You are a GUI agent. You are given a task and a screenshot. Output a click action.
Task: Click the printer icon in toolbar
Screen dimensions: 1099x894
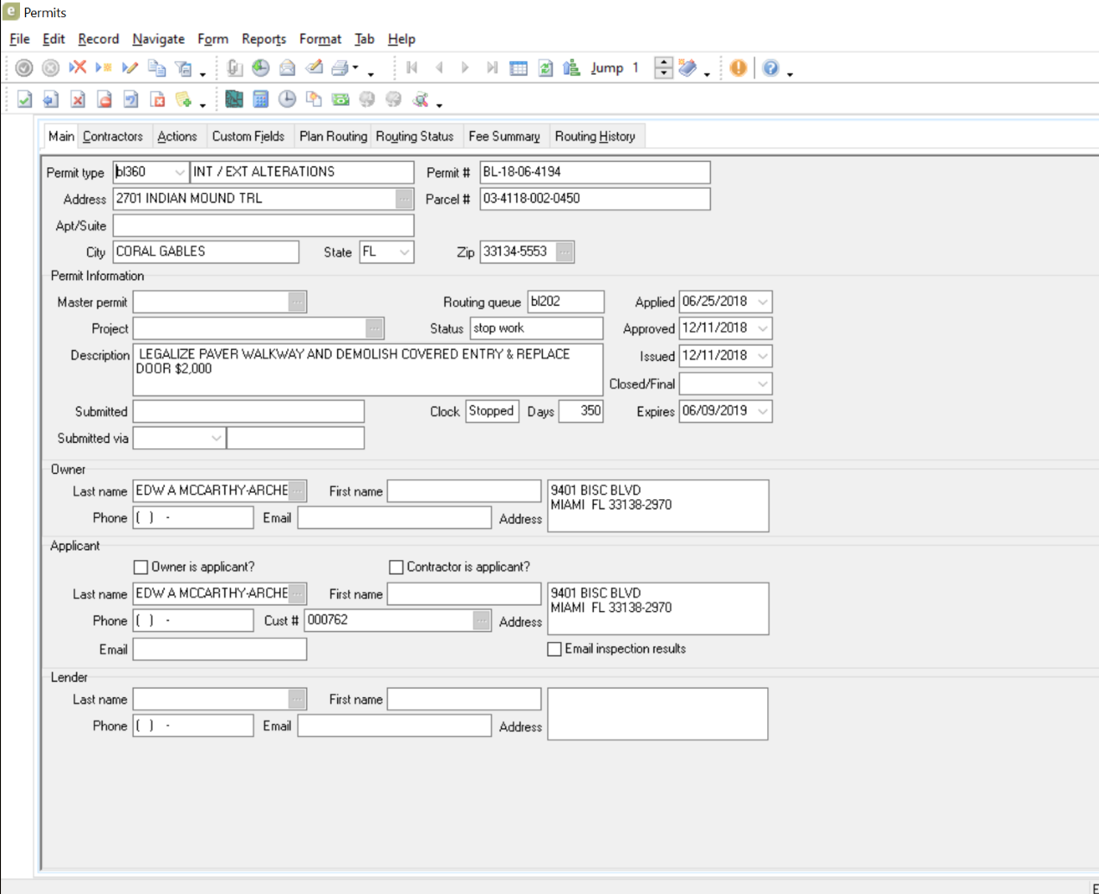point(340,68)
